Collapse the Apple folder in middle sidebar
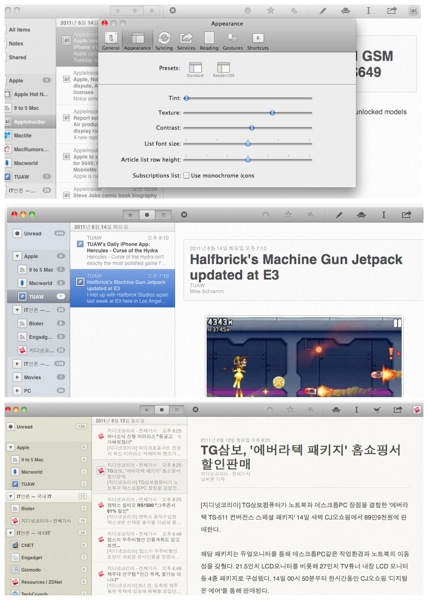This screenshot has height=600, width=428. click(17, 256)
